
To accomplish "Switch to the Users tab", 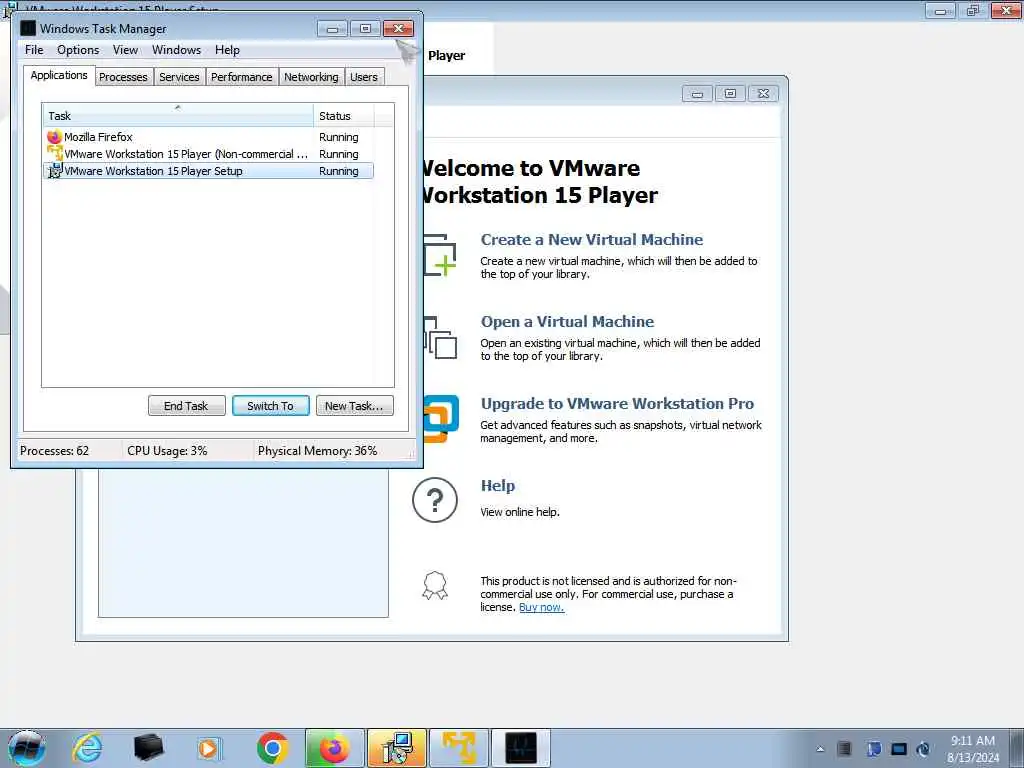I will (364, 77).
